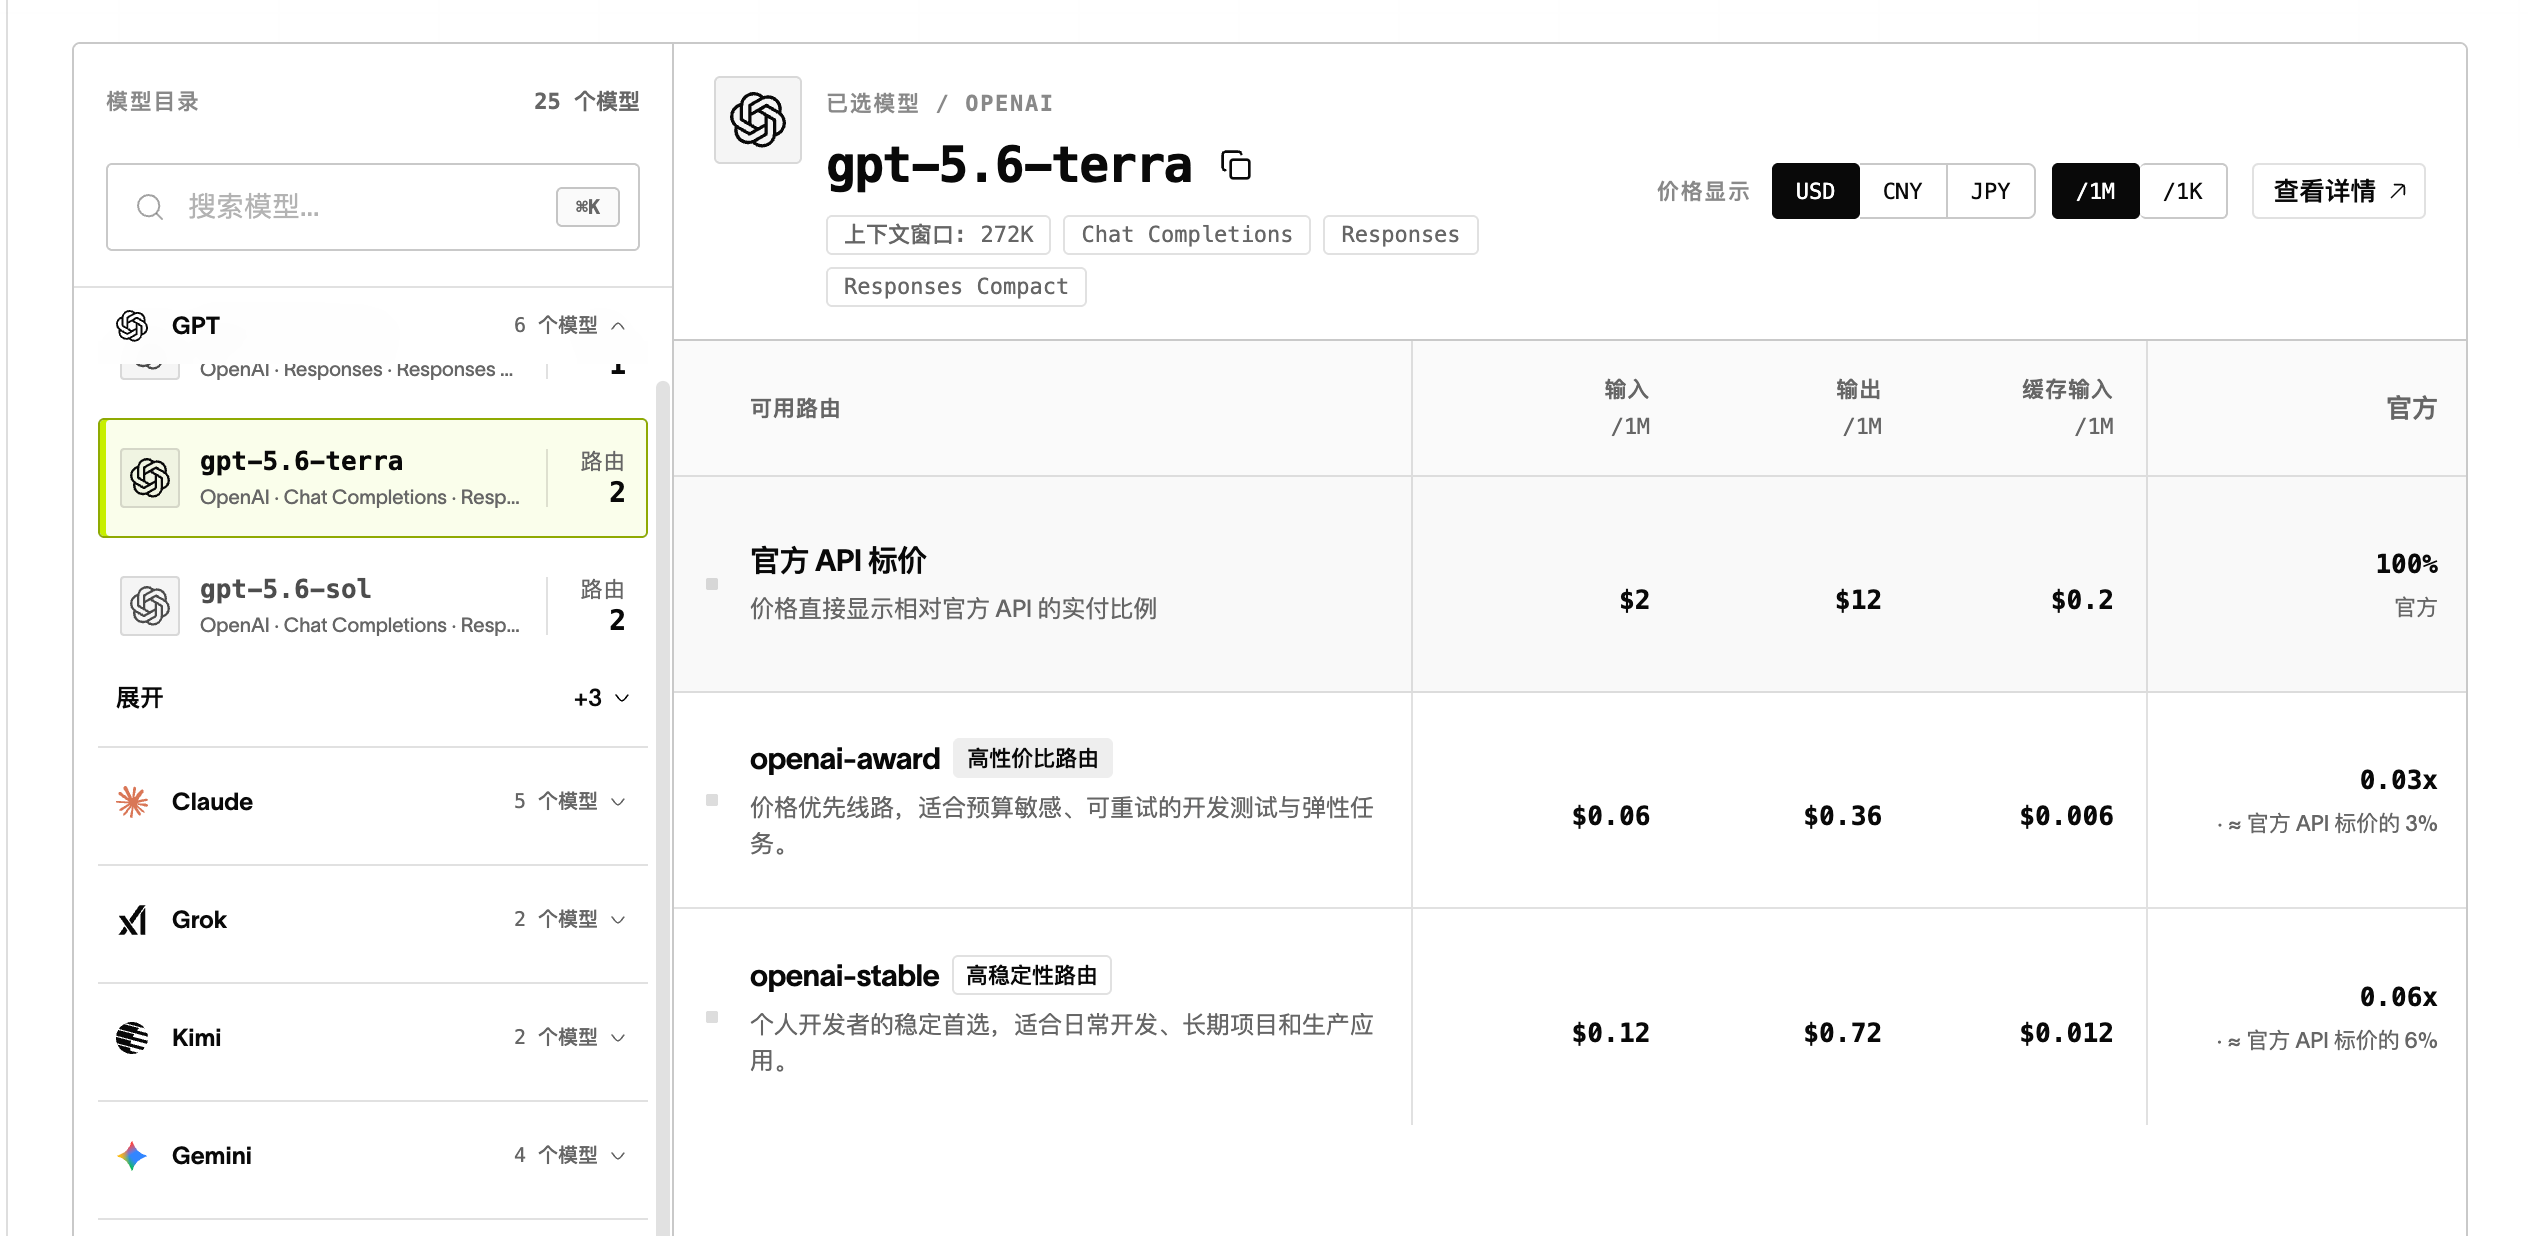Click the search magnifier icon
This screenshot has height=1236, width=2528.
pyautogui.click(x=150, y=207)
